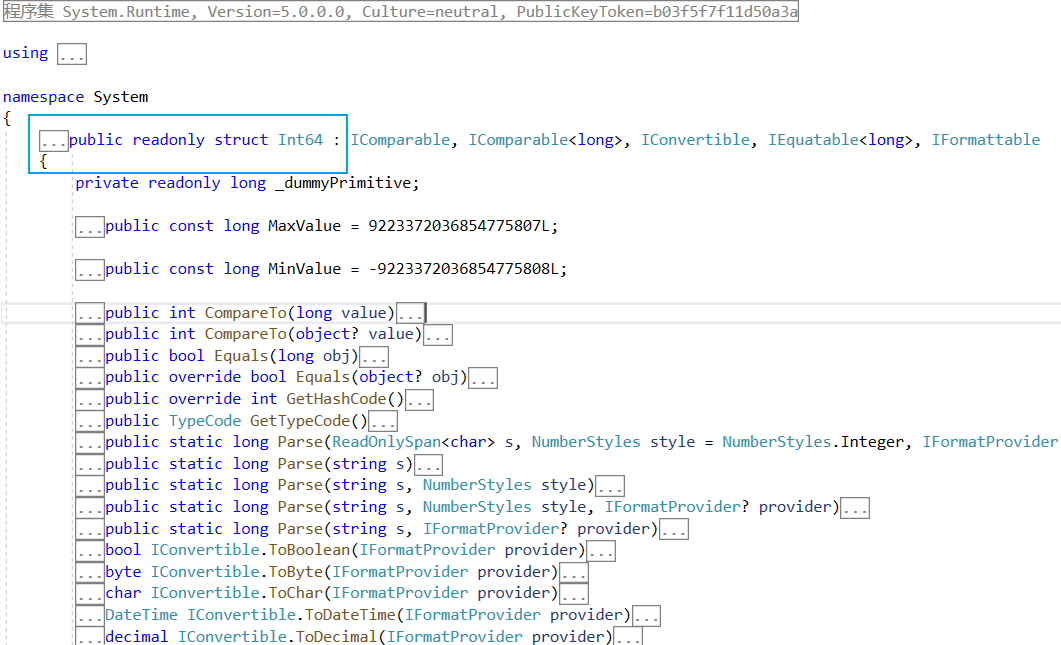The image size is (1061, 645).
Task: Expand collapsed comment before MinValue constant
Action: tap(89, 270)
